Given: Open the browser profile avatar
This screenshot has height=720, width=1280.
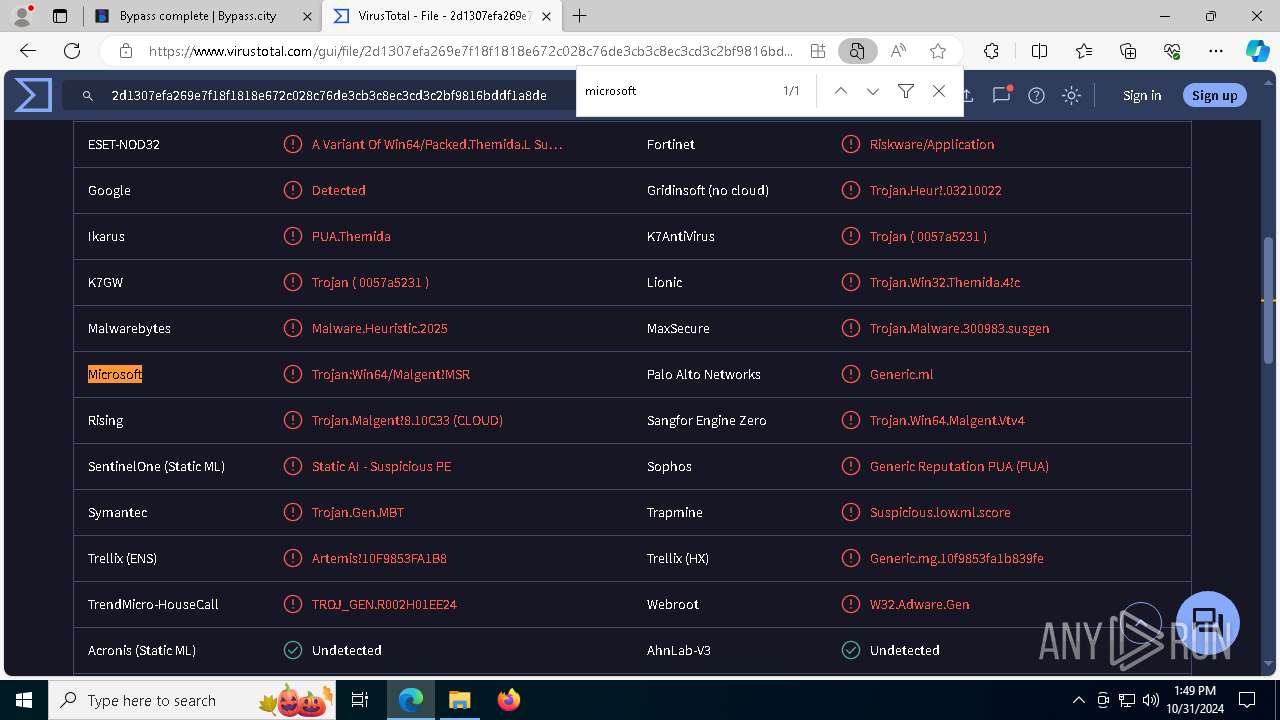Looking at the screenshot, I should 22,16.
